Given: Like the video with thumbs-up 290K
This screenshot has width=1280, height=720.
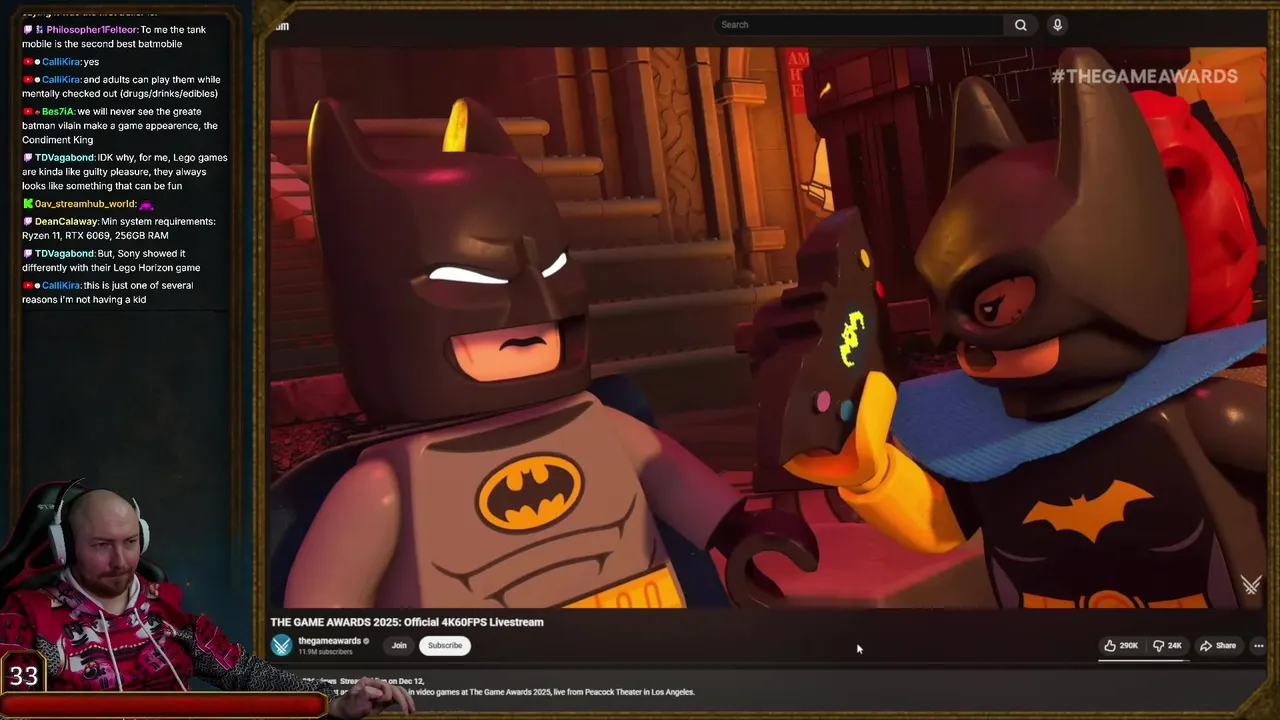Looking at the screenshot, I should (1121, 646).
